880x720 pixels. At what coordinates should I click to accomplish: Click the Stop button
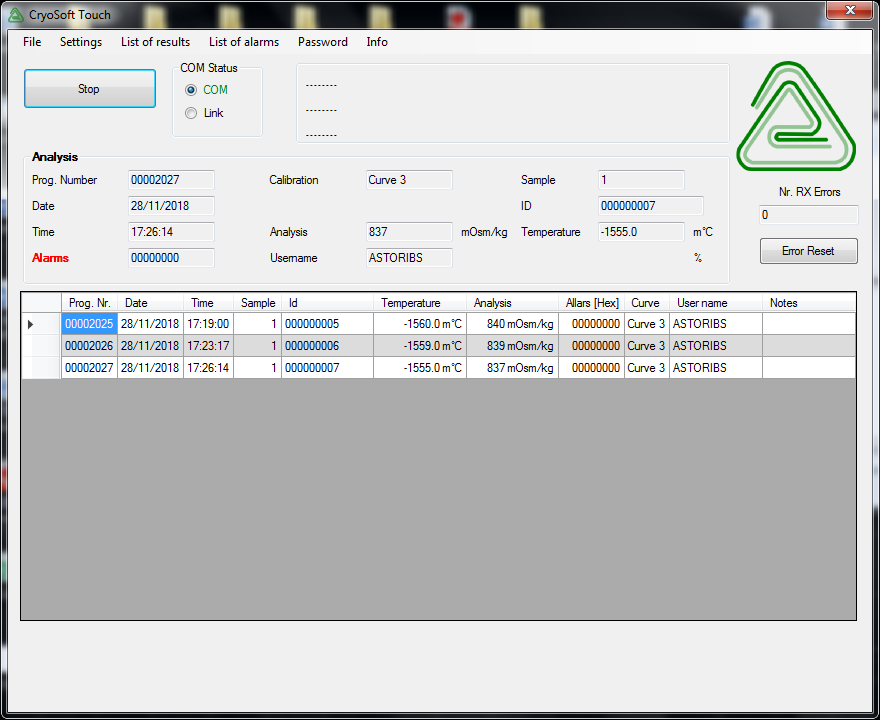pos(89,88)
